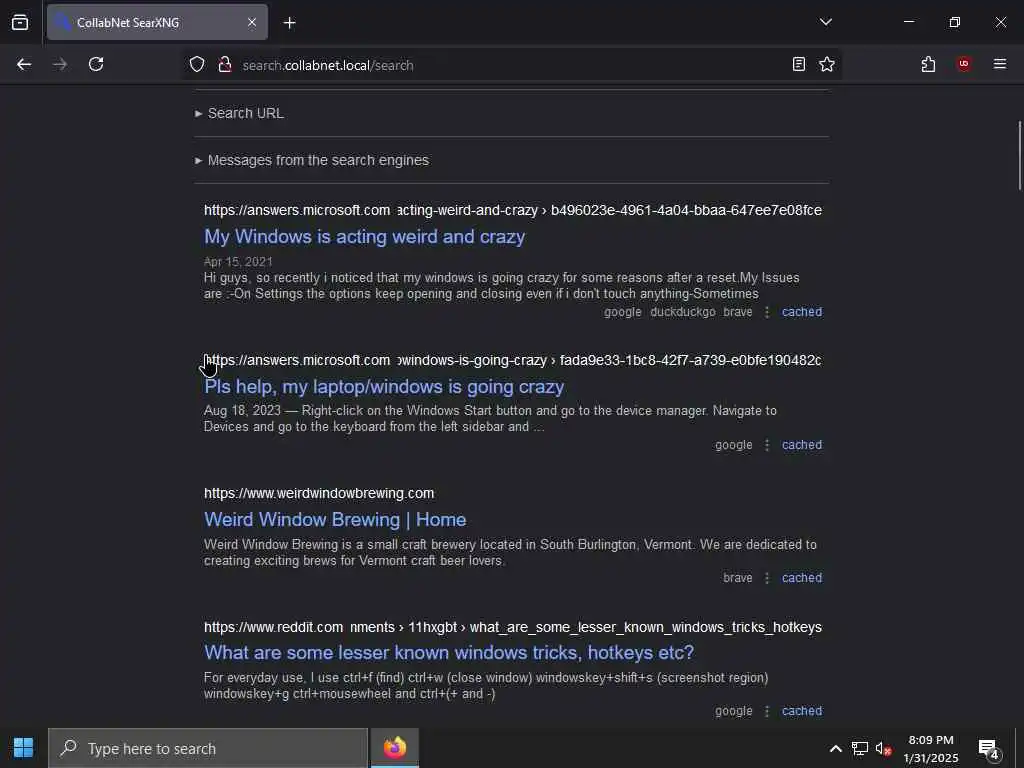This screenshot has height=768, width=1024.
Task: Show hidden system tray icons
Action: [x=835, y=748]
